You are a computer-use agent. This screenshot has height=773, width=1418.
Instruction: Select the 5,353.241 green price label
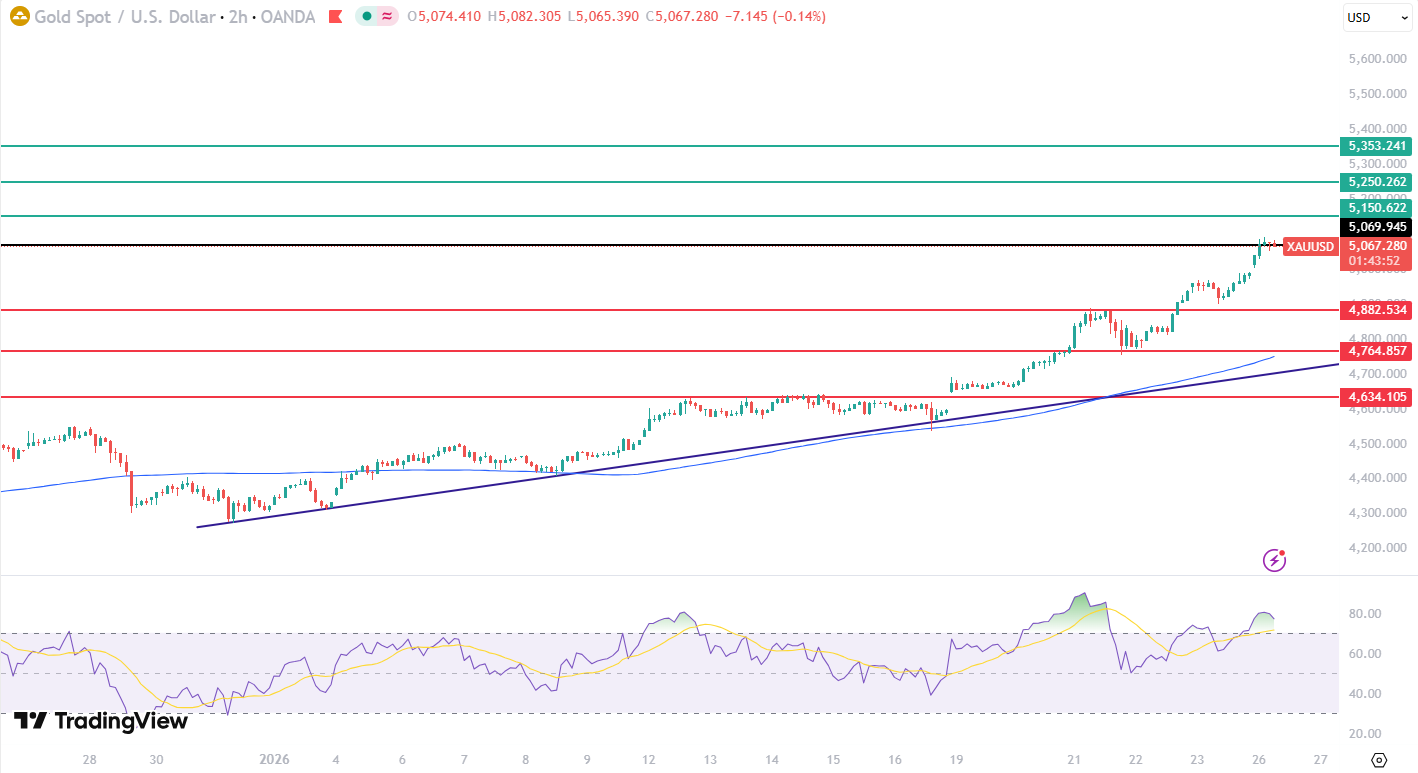coord(1377,146)
